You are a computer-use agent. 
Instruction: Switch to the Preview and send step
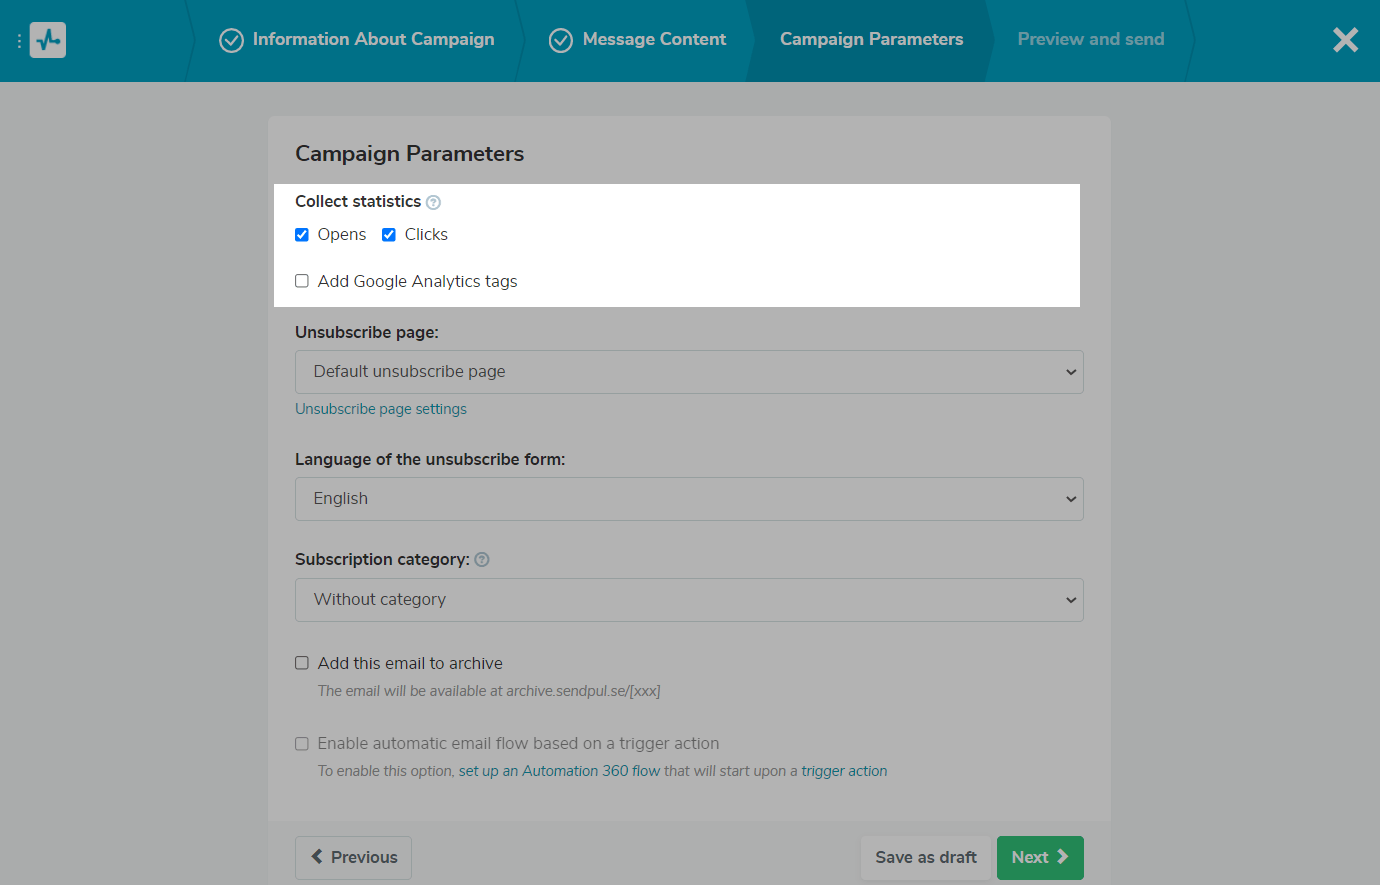(x=1090, y=39)
